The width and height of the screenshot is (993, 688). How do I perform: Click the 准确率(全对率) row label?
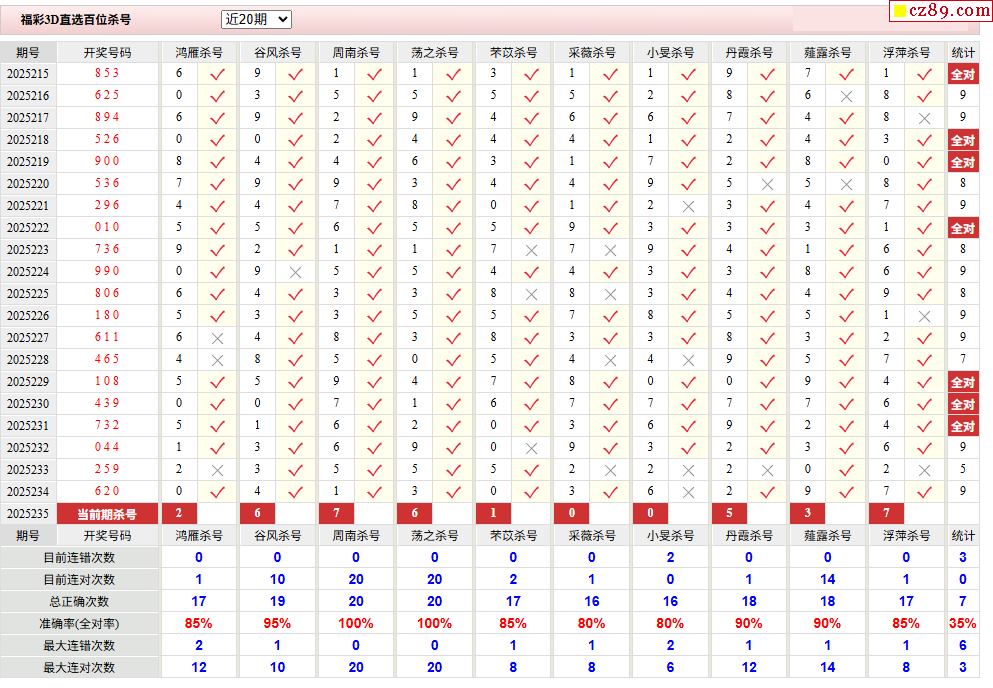pyautogui.click(x=79, y=624)
